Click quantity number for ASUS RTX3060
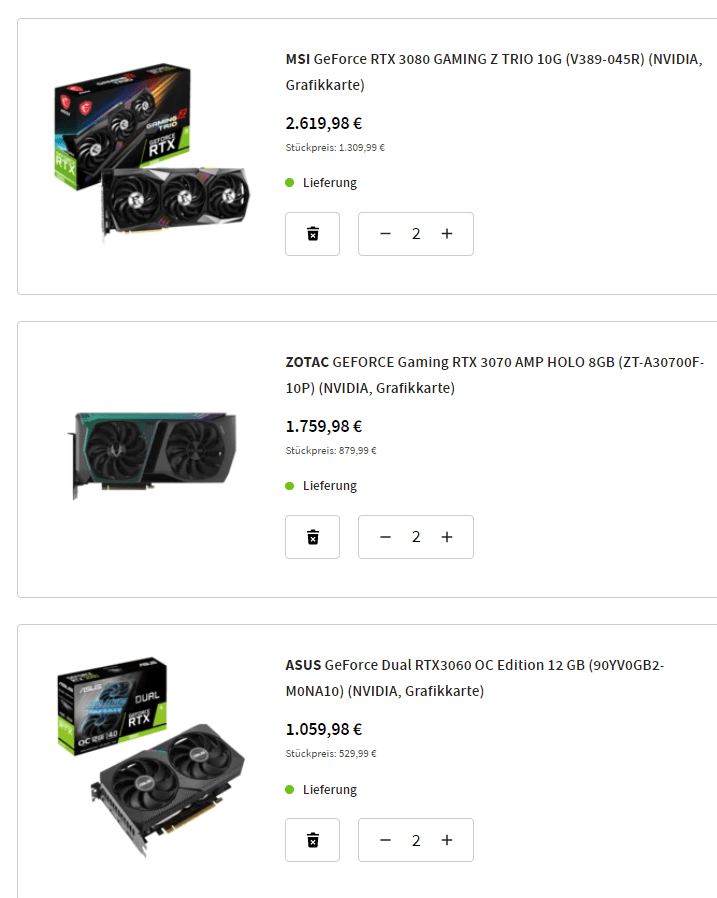 [416, 840]
